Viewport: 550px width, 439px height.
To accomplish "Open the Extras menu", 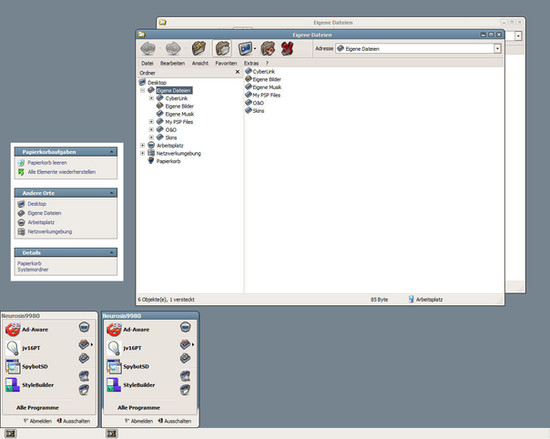I will [x=251, y=63].
